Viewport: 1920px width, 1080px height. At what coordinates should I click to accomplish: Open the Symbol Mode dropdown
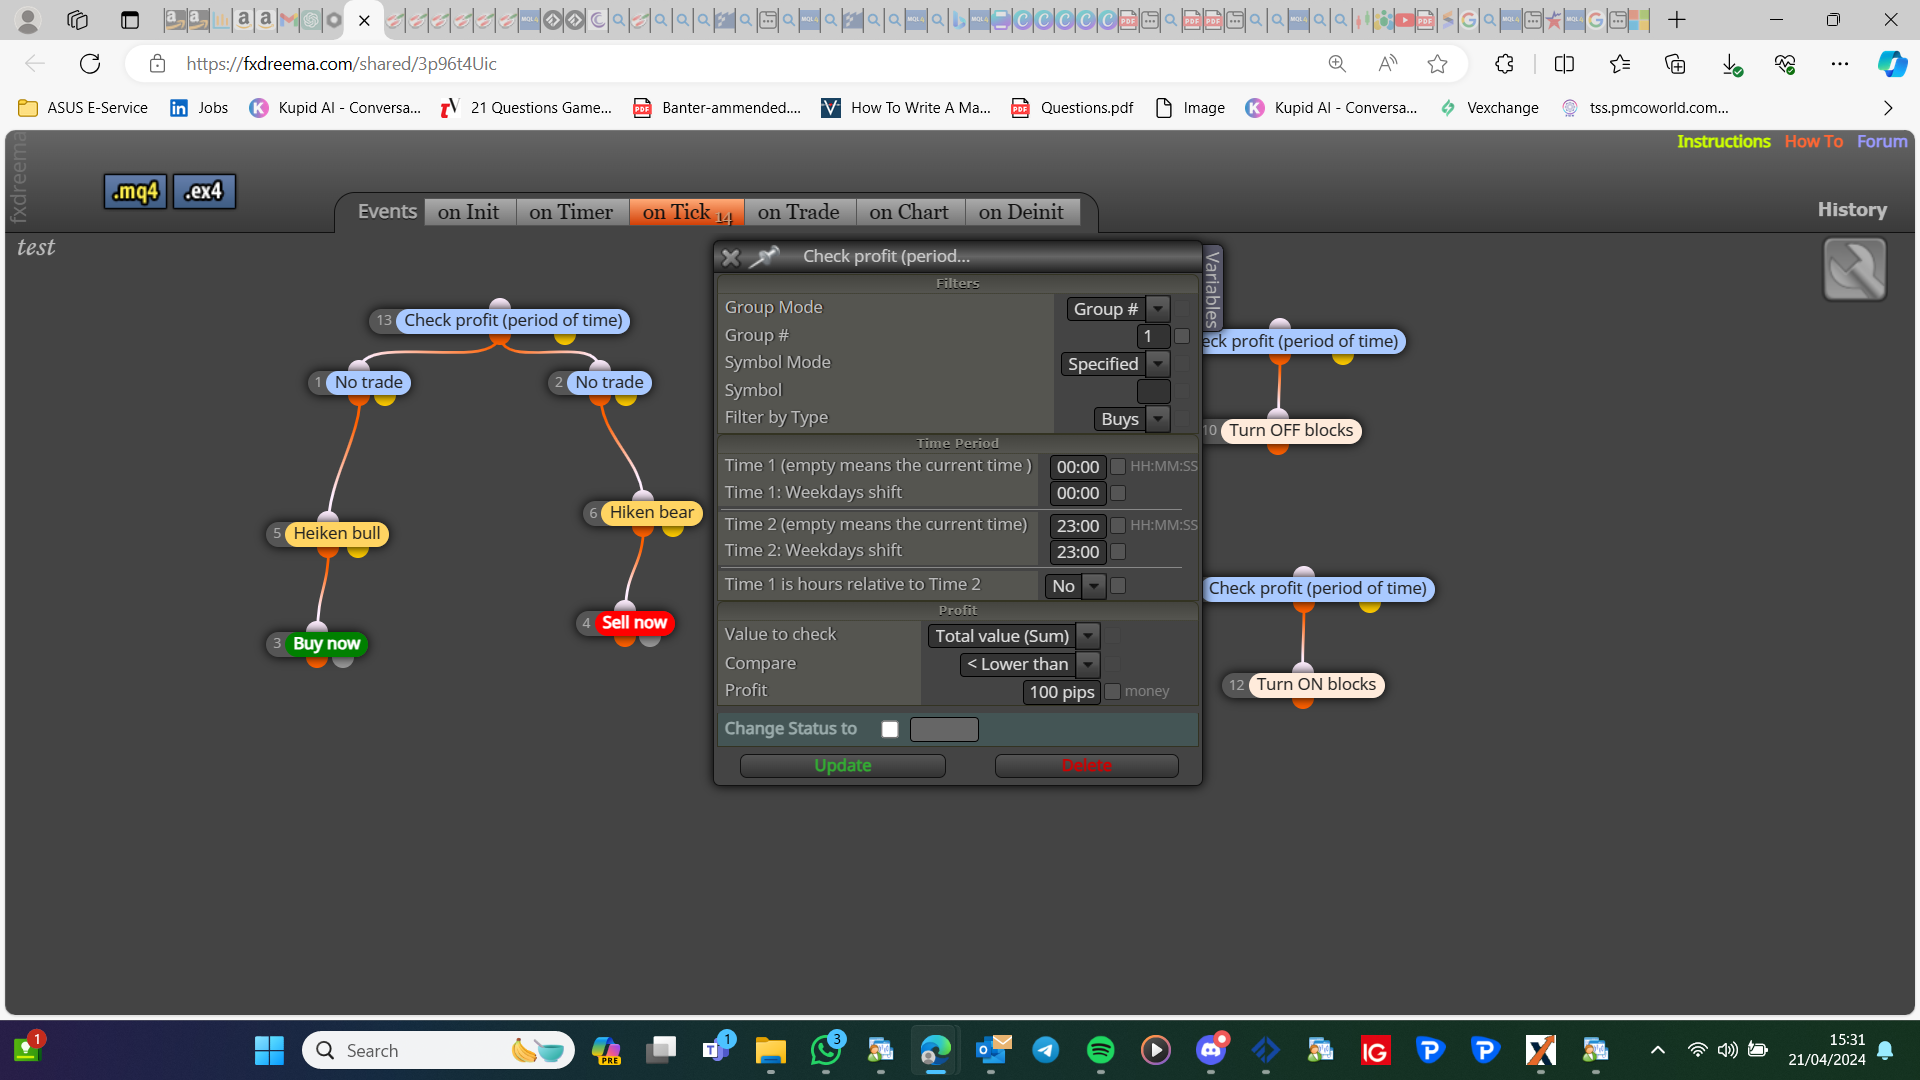(1115, 364)
